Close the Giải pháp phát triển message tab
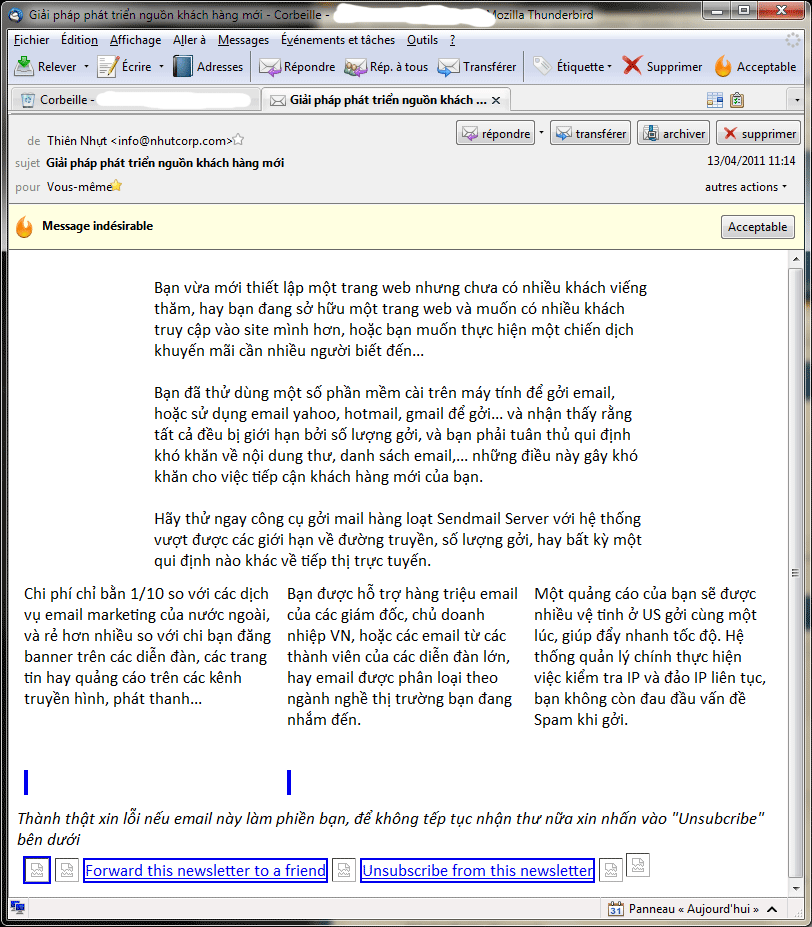812x927 pixels. point(496,101)
